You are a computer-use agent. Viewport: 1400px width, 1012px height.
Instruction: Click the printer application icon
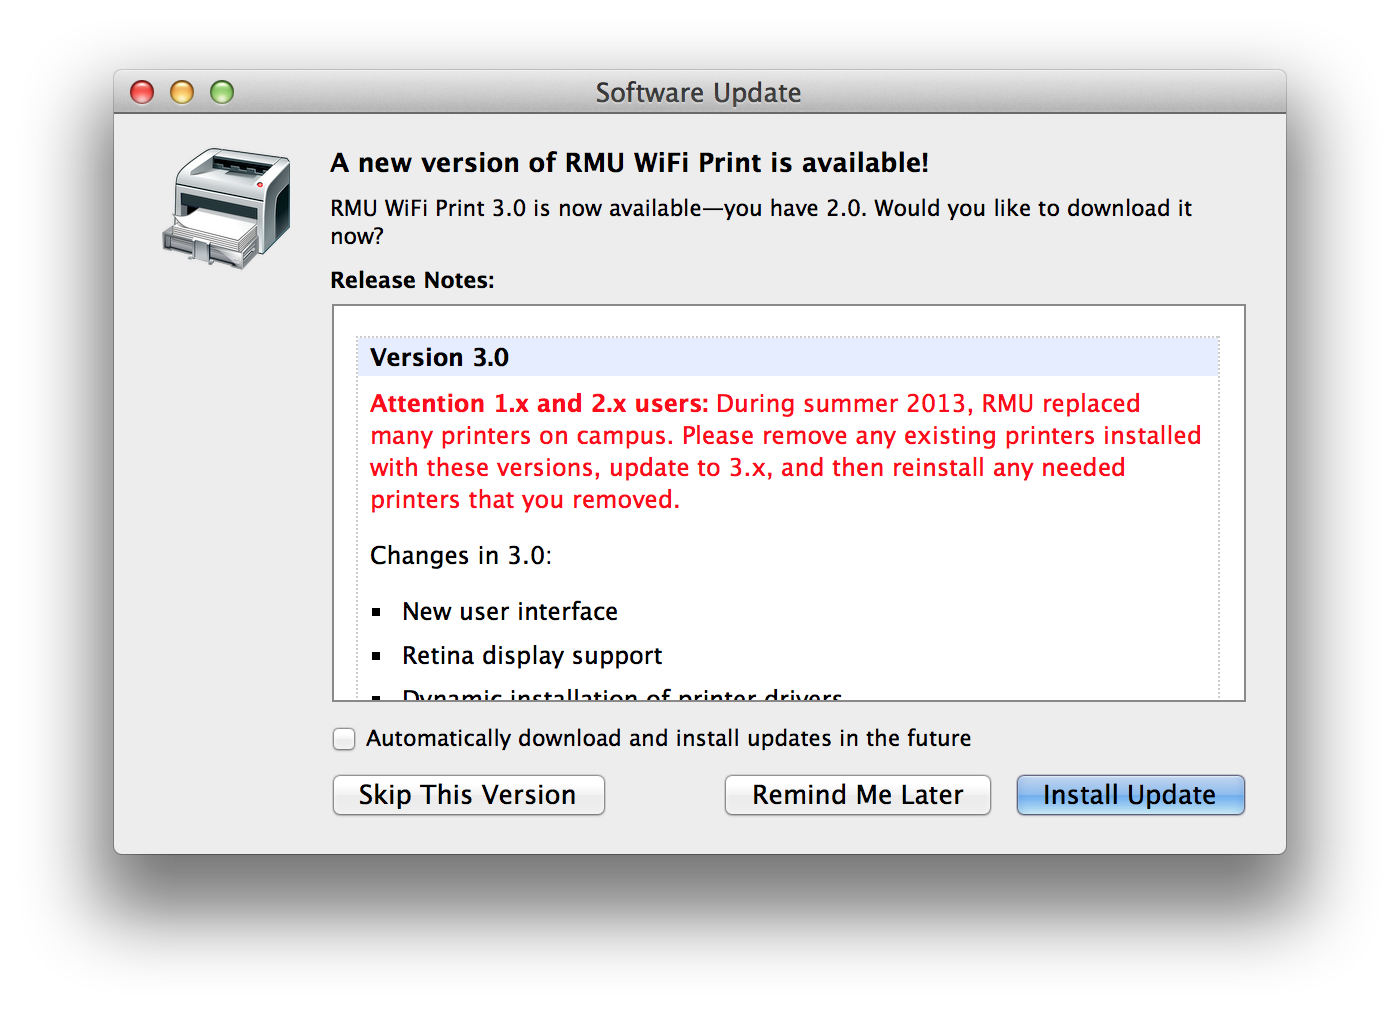228,208
